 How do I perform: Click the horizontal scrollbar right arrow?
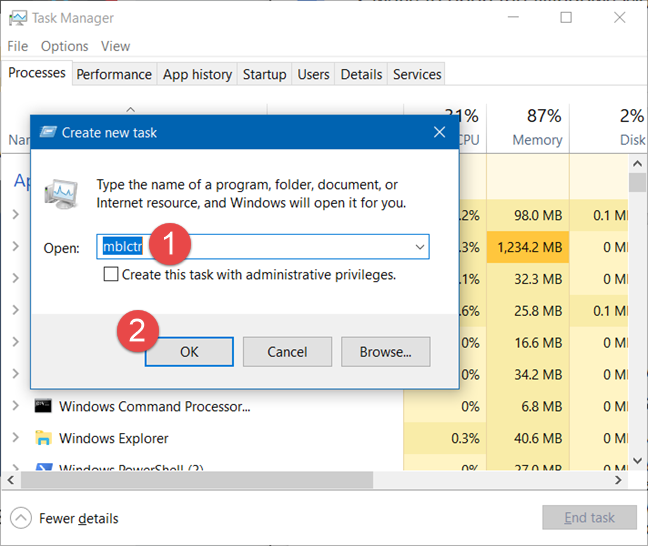point(618,480)
